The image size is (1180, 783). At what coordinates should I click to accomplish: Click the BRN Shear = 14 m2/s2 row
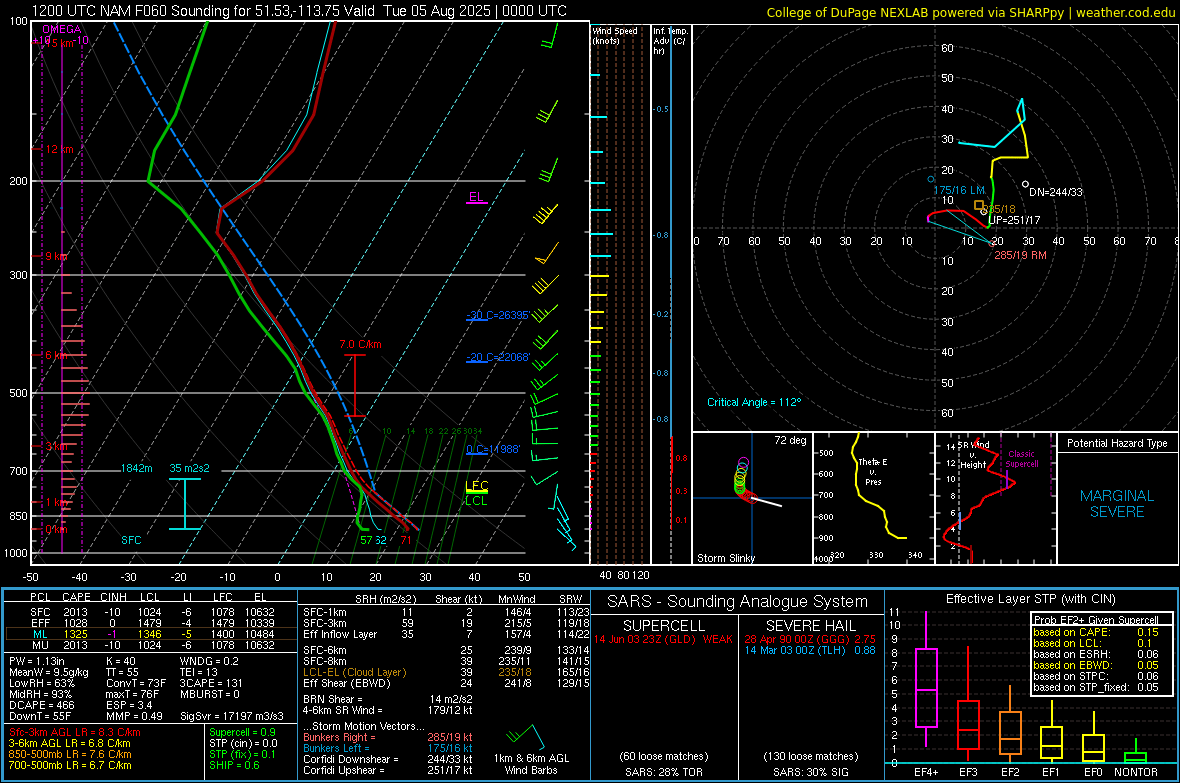tap(388, 699)
